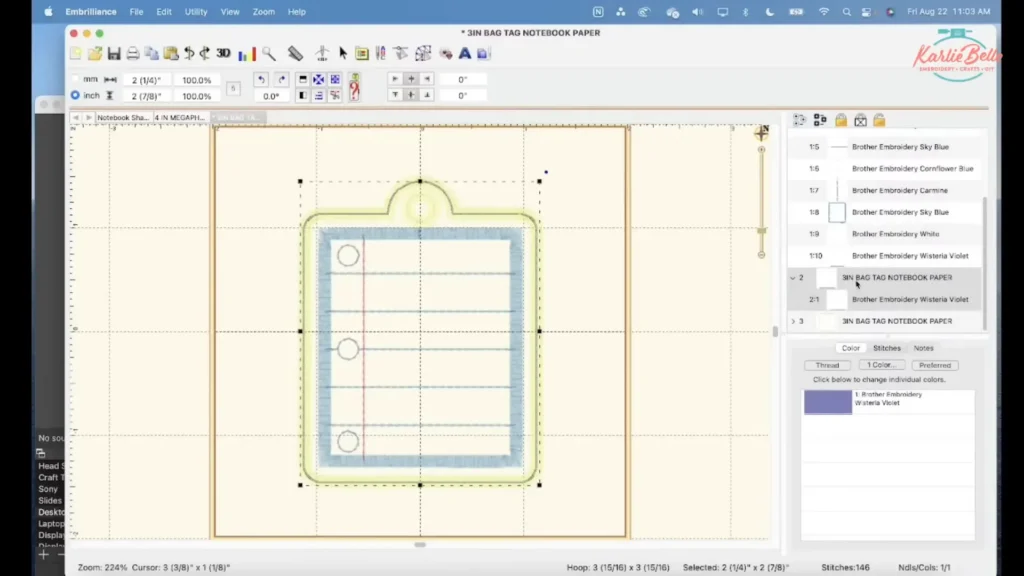Click the rotate left arrow icon
1024x576 pixels.
(x=262, y=79)
